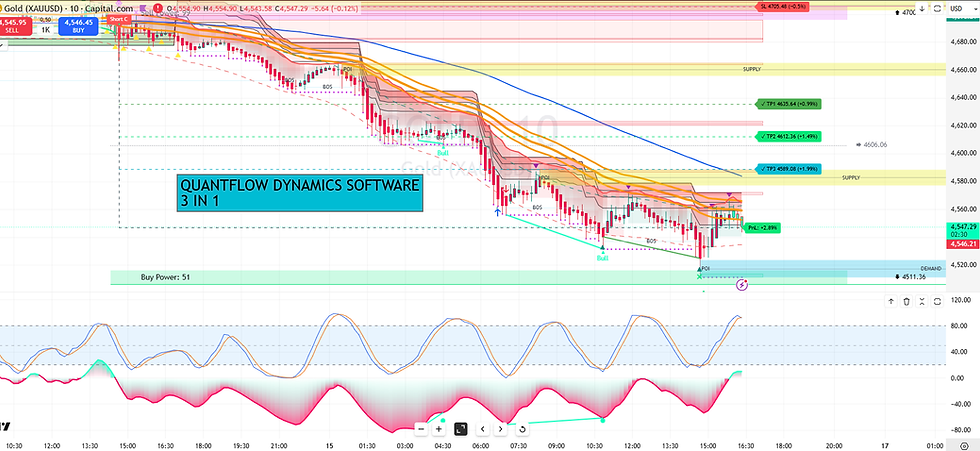Click the 17 date label on time axis

click(x=884, y=445)
